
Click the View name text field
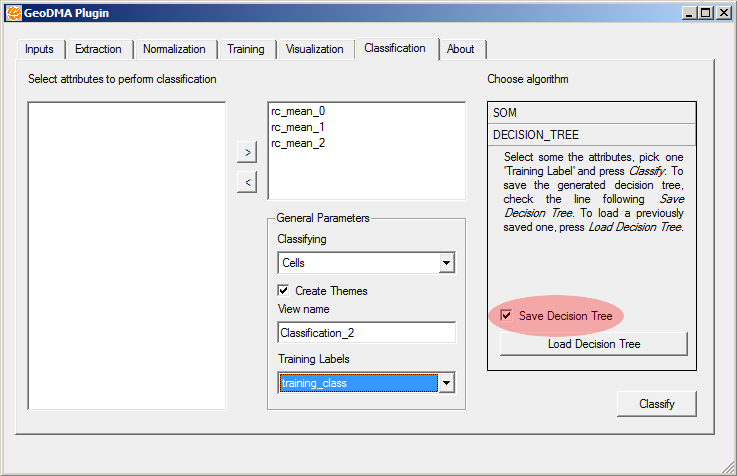[366, 333]
